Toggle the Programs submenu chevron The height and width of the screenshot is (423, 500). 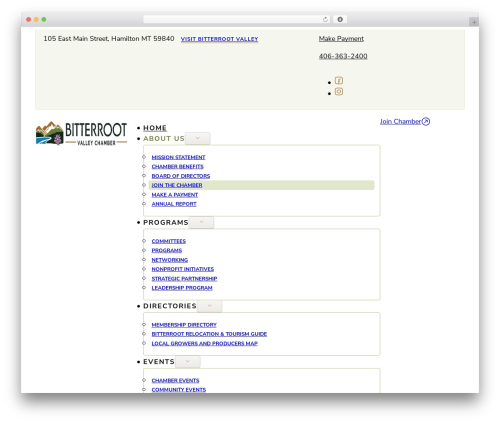[201, 222]
